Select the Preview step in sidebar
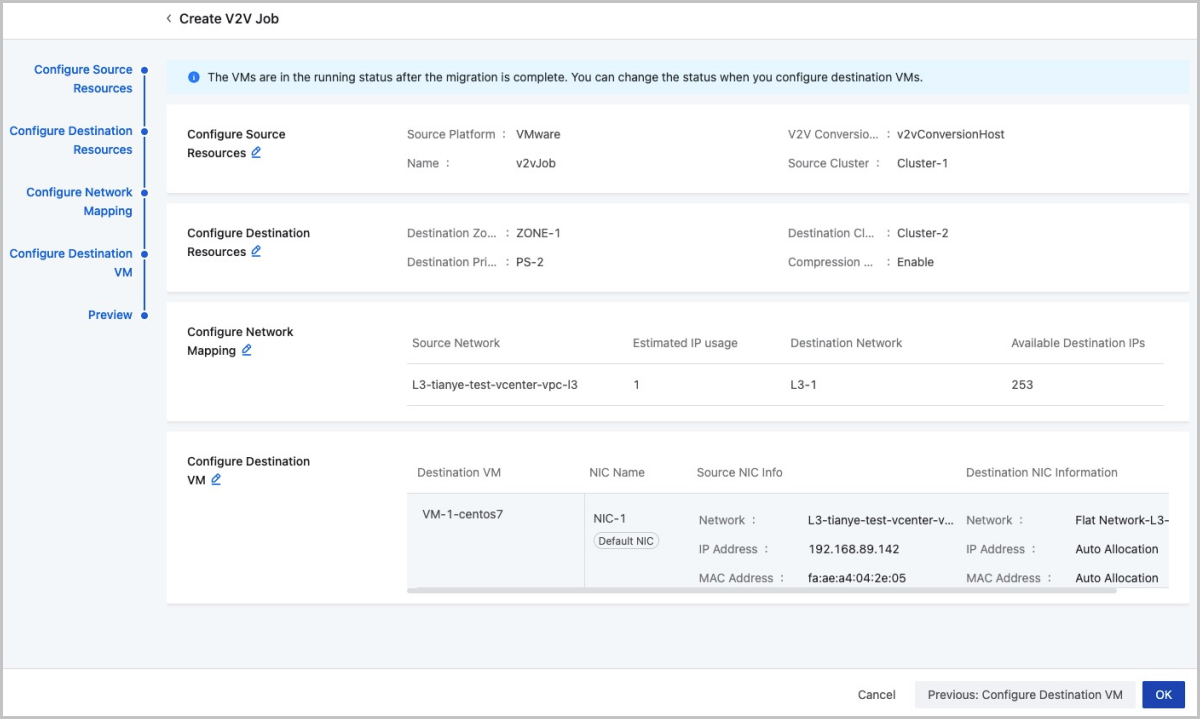 pyautogui.click(x=110, y=315)
